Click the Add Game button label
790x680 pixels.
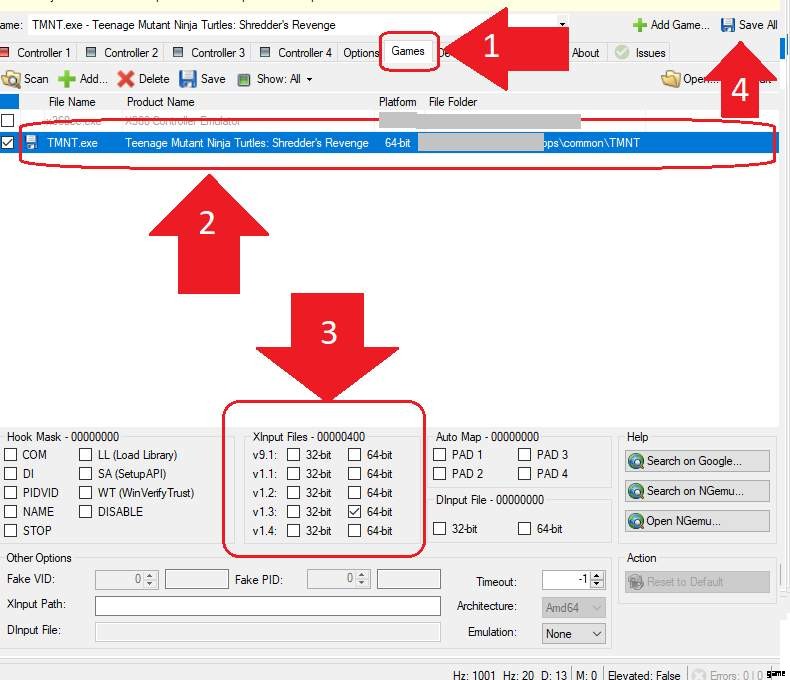click(680, 25)
